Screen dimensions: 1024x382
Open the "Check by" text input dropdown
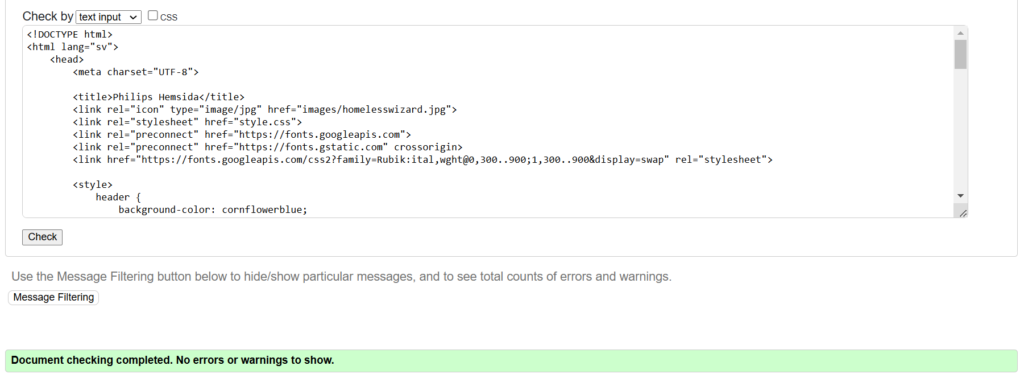point(108,17)
